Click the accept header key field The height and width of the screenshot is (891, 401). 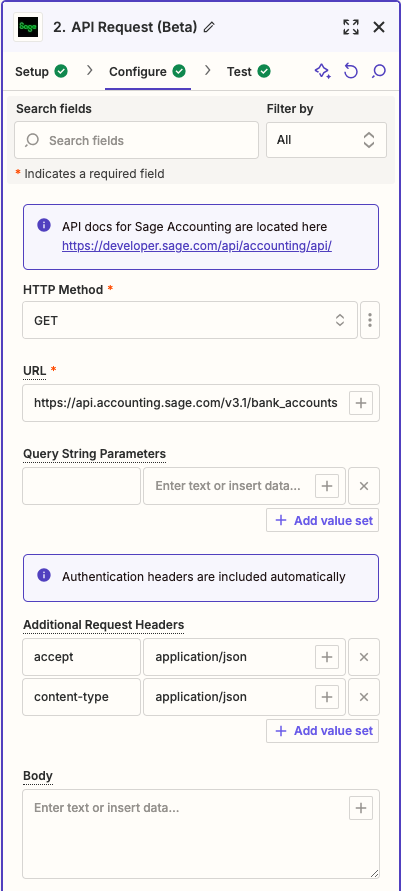[x=82, y=657]
